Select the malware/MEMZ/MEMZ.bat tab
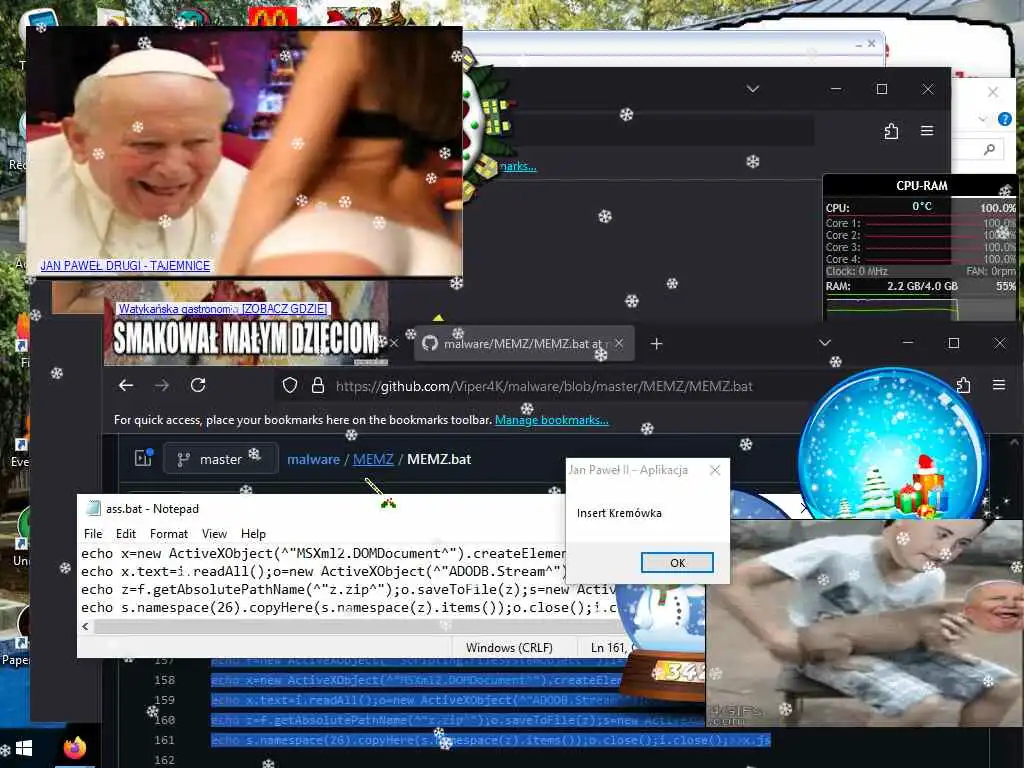The width and height of the screenshot is (1024, 768). 524,344
